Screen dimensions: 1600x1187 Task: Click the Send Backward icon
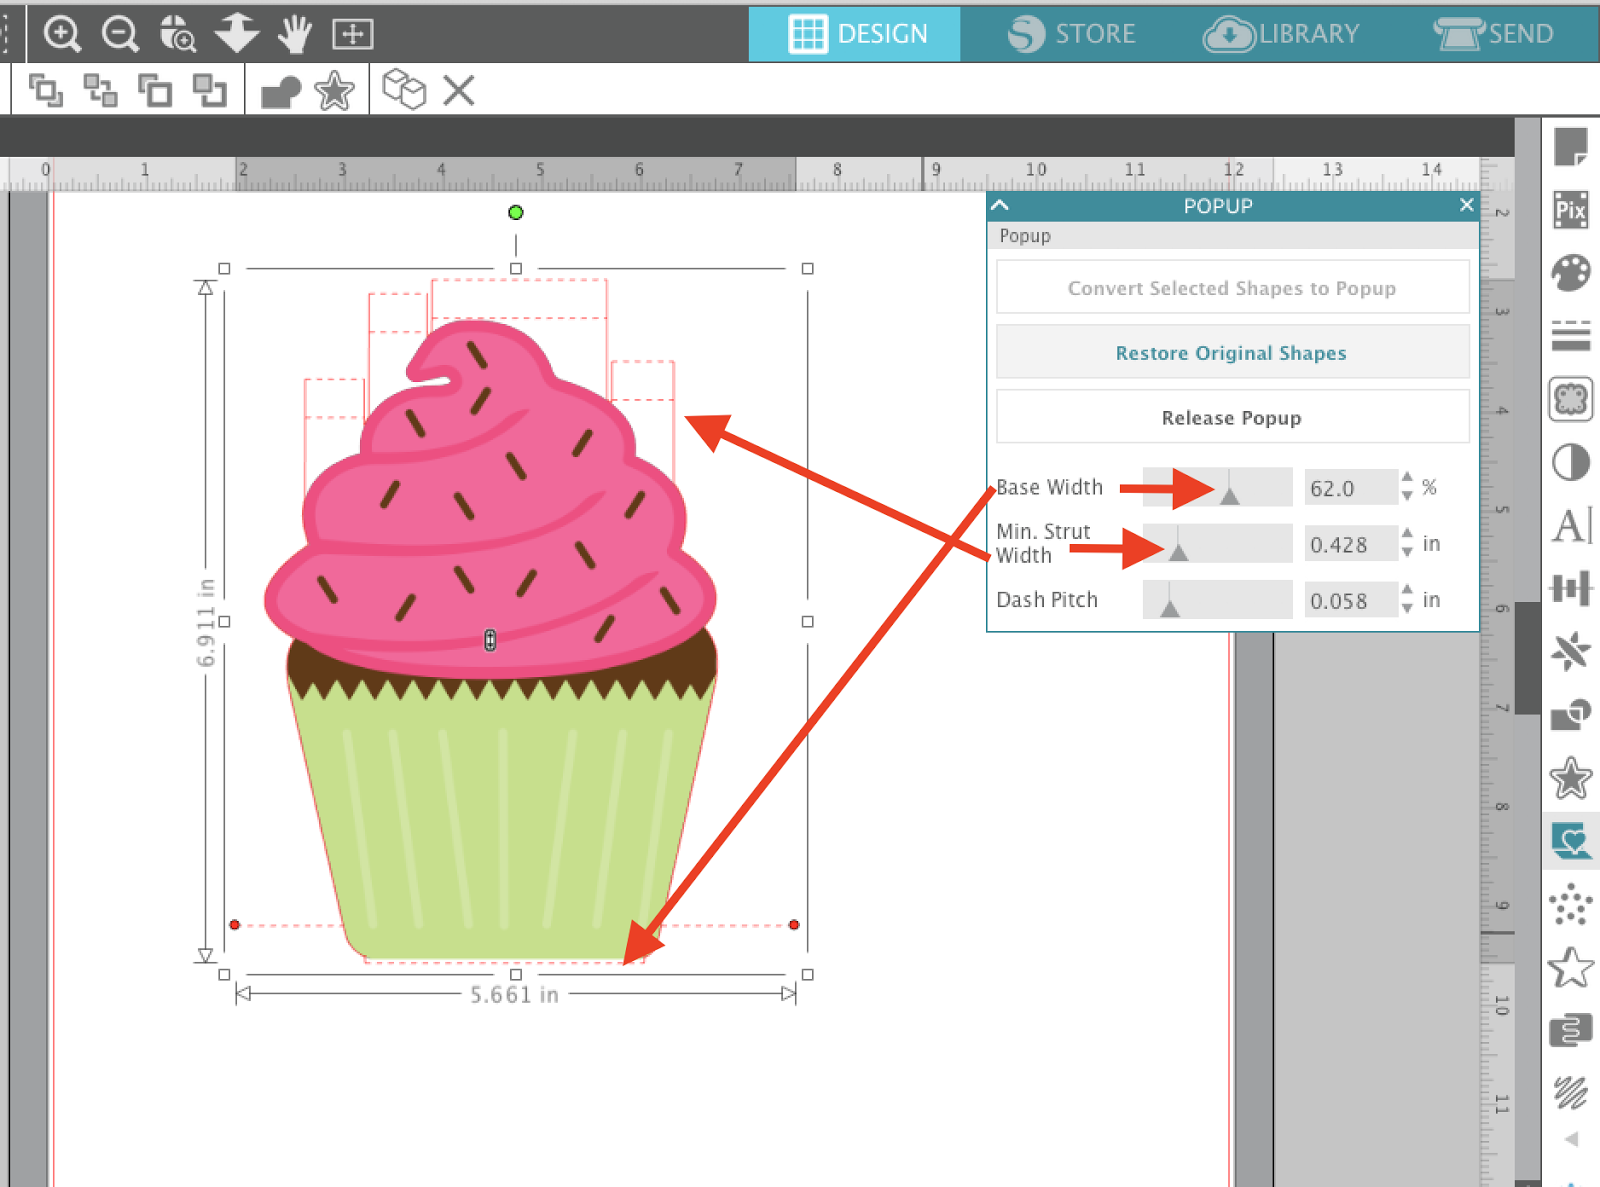point(209,91)
